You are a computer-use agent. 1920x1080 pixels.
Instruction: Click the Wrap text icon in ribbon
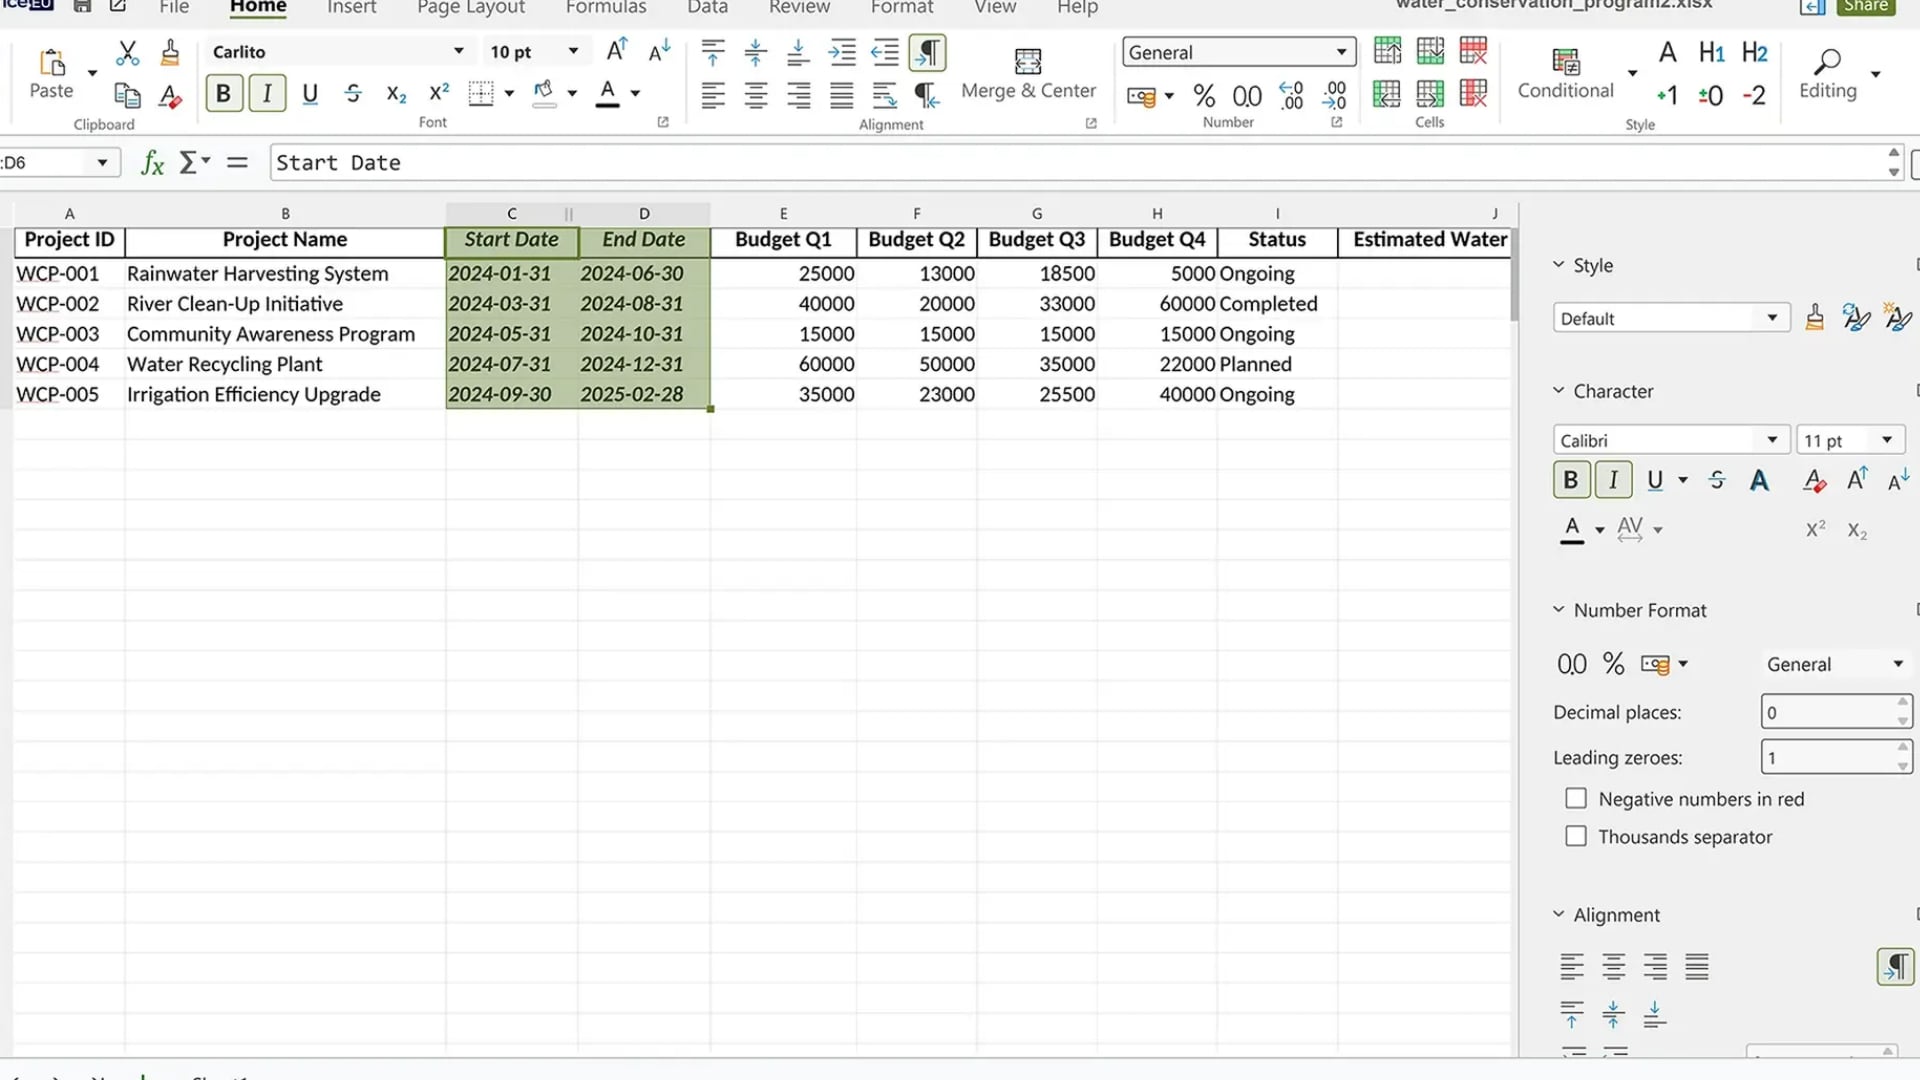pyautogui.click(x=885, y=96)
